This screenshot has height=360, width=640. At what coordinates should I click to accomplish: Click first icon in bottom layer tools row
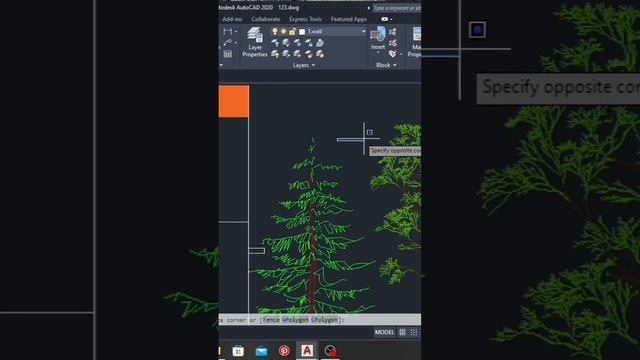(x=275, y=54)
